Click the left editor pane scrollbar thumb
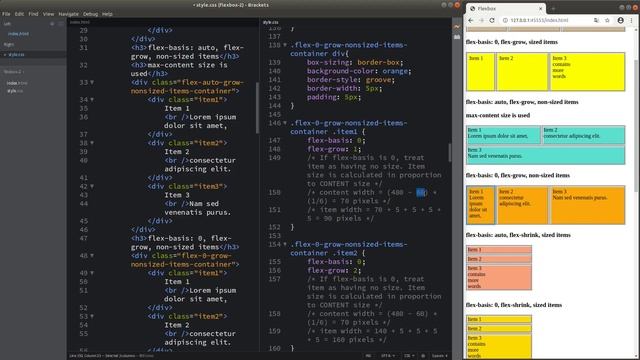This screenshot has width=640, height=360. (x=257, y=108)
